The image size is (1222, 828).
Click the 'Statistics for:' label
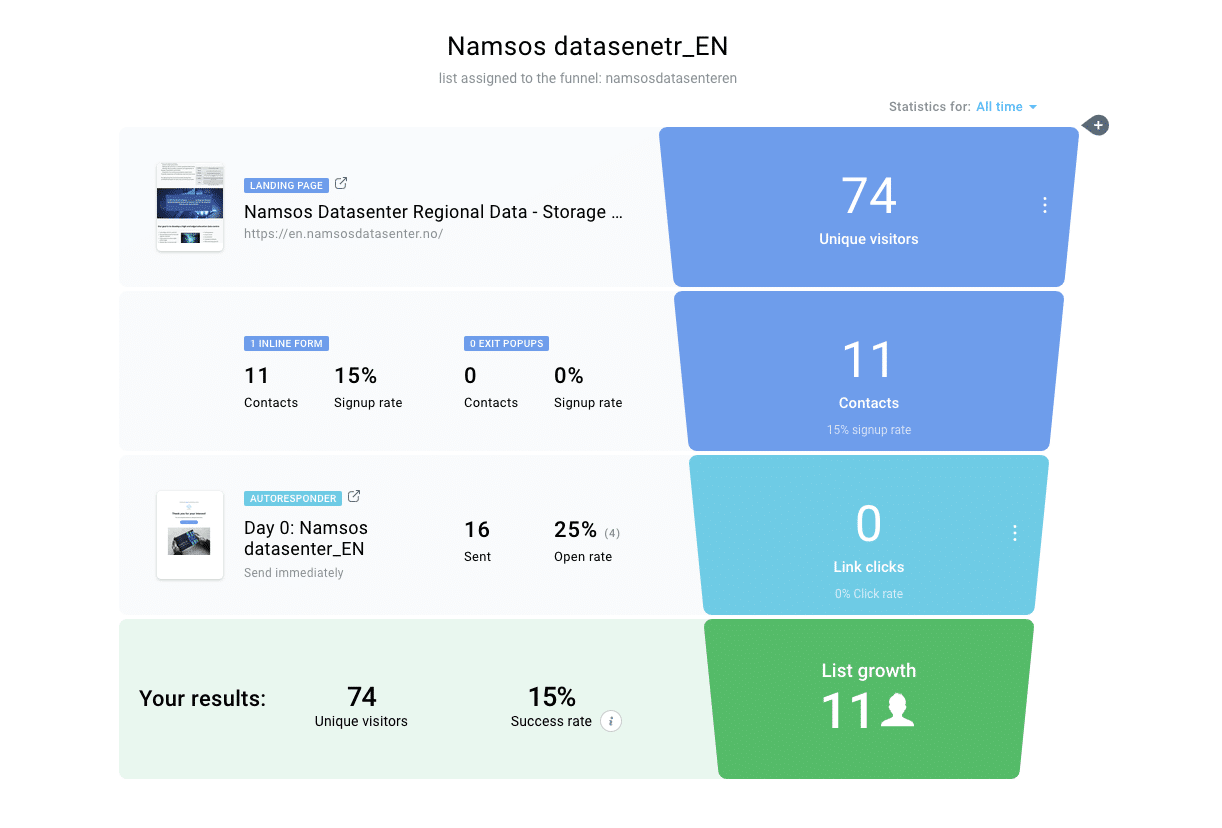tap(930, 107)
